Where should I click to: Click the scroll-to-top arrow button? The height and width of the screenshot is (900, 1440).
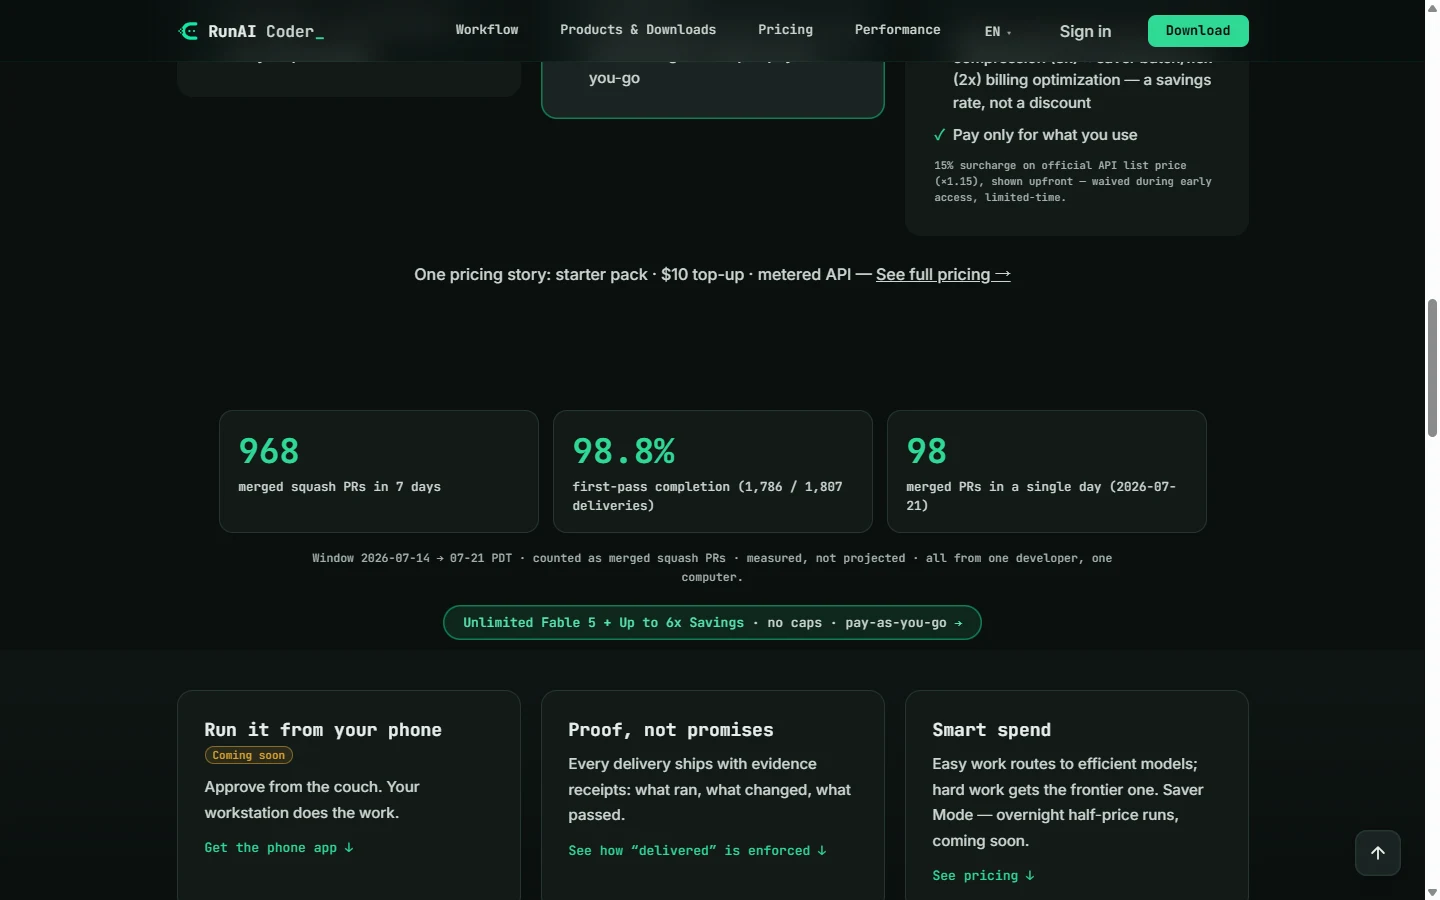tap(1378, 853)
